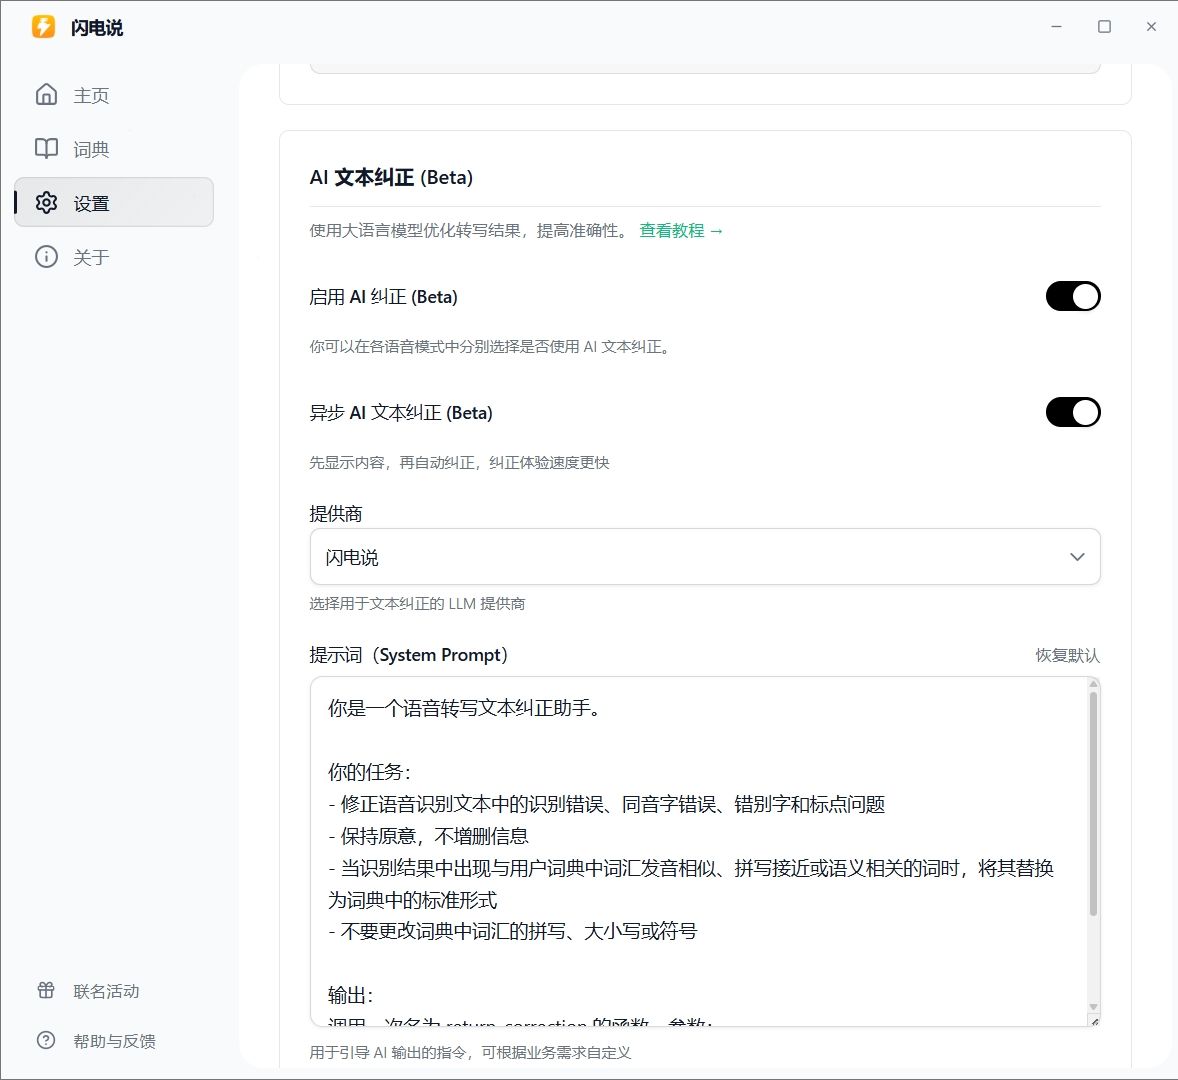1178x1080 pixels.
Task: Open the 查看教程 tutorial link
Action: click(x=680, y=231)
